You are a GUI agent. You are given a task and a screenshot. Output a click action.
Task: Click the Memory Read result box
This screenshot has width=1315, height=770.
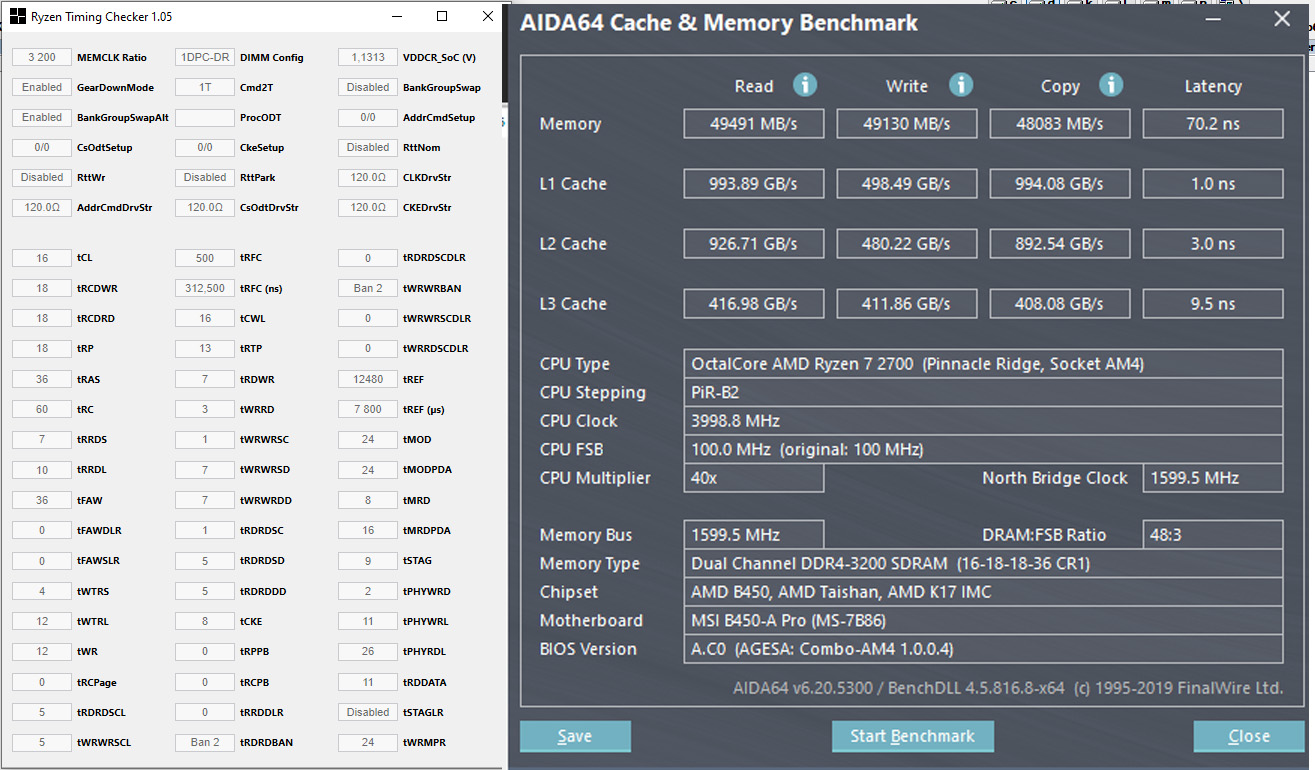754,124
